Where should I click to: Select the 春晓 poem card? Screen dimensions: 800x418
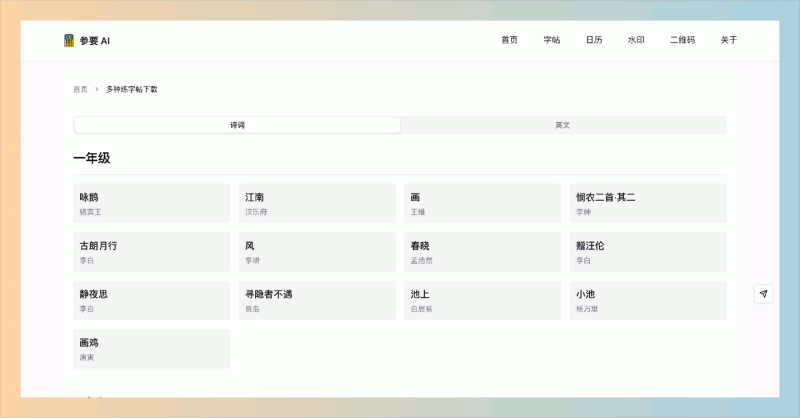point(483,252)
